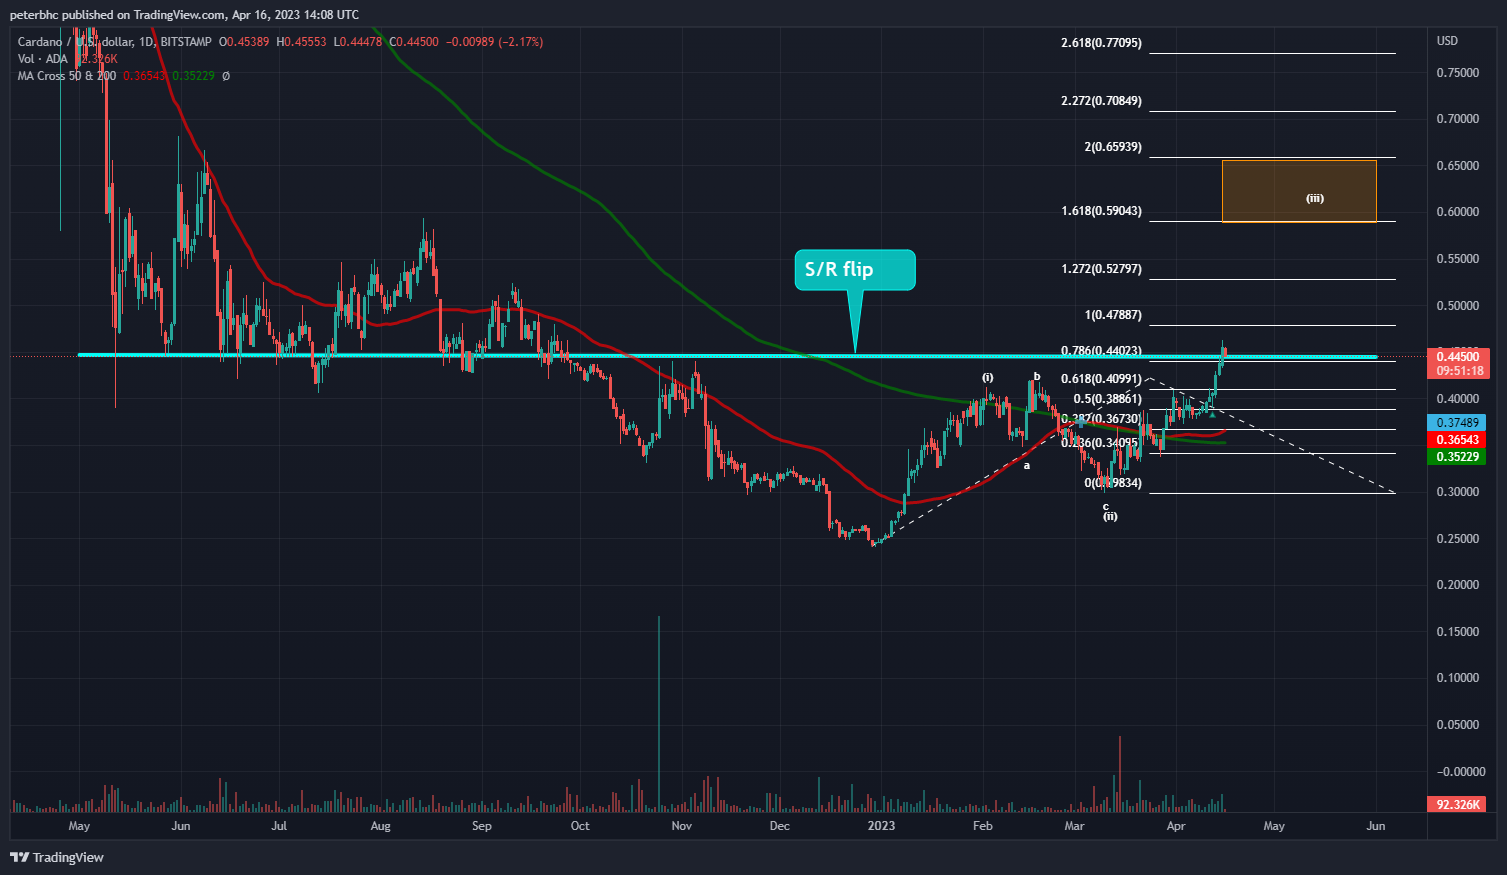Select the MA Cross 50 & 200 legend

[66, 76]
